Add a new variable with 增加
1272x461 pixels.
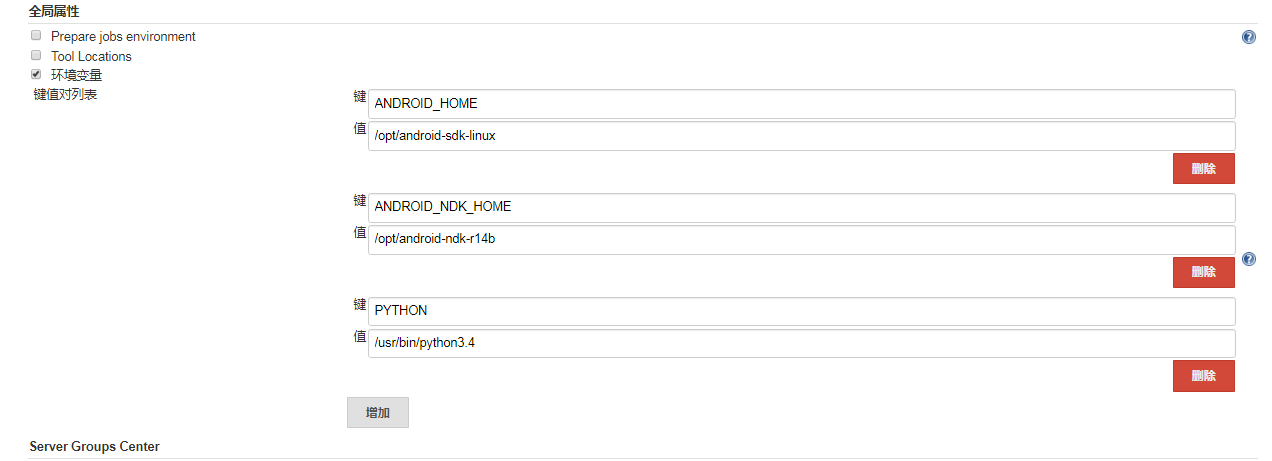(377, 412)
